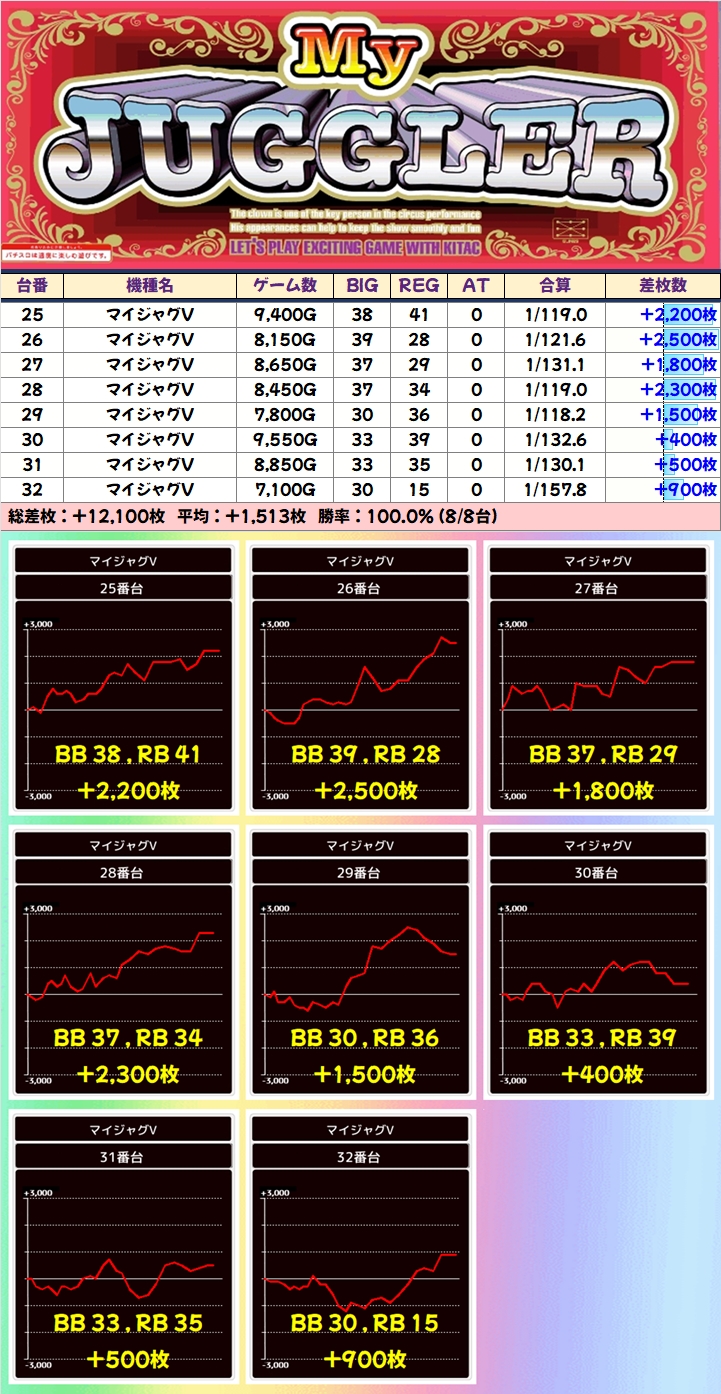
Task: Click the 差枚数 column header
Action: (662, 285)
